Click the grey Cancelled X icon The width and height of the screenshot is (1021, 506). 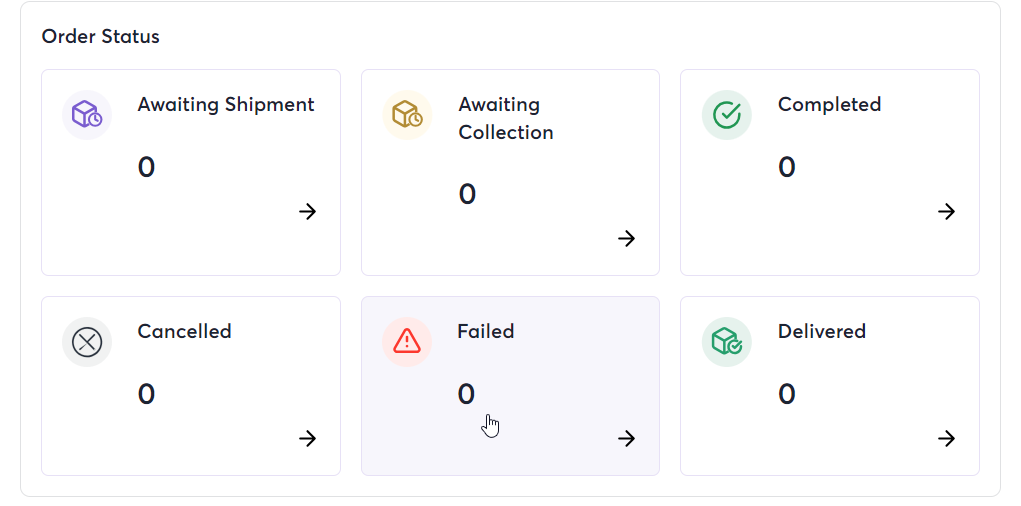point(87,342)
